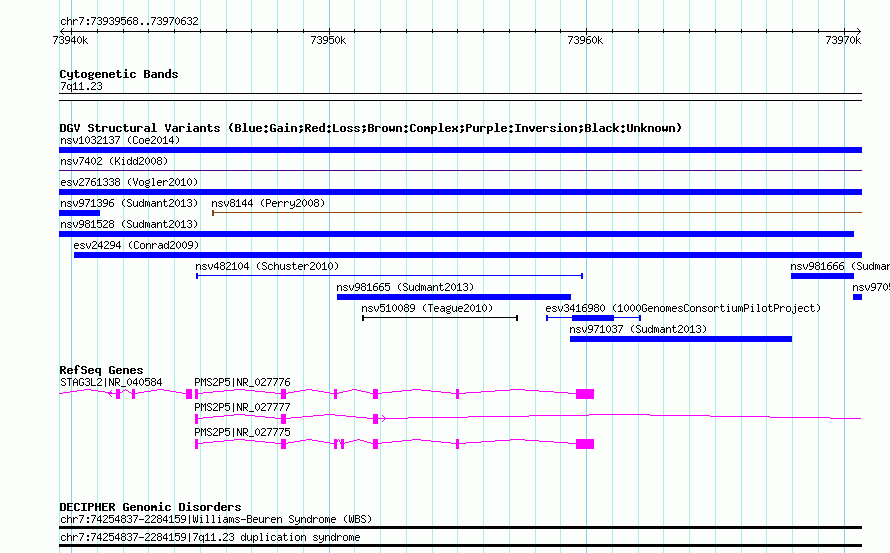Click the nsv8144 (Perry2008) label
Image resolution: width=890 pixels, height=553 pixels.
point(268,203)
